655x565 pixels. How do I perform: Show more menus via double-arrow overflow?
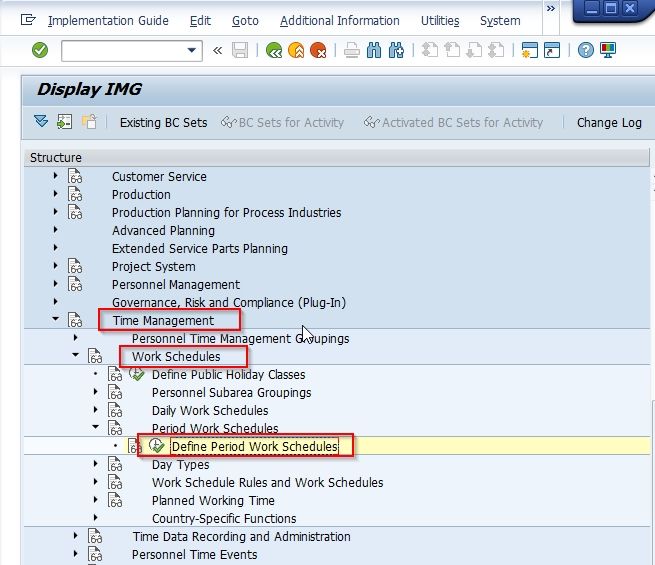[551, 8]
